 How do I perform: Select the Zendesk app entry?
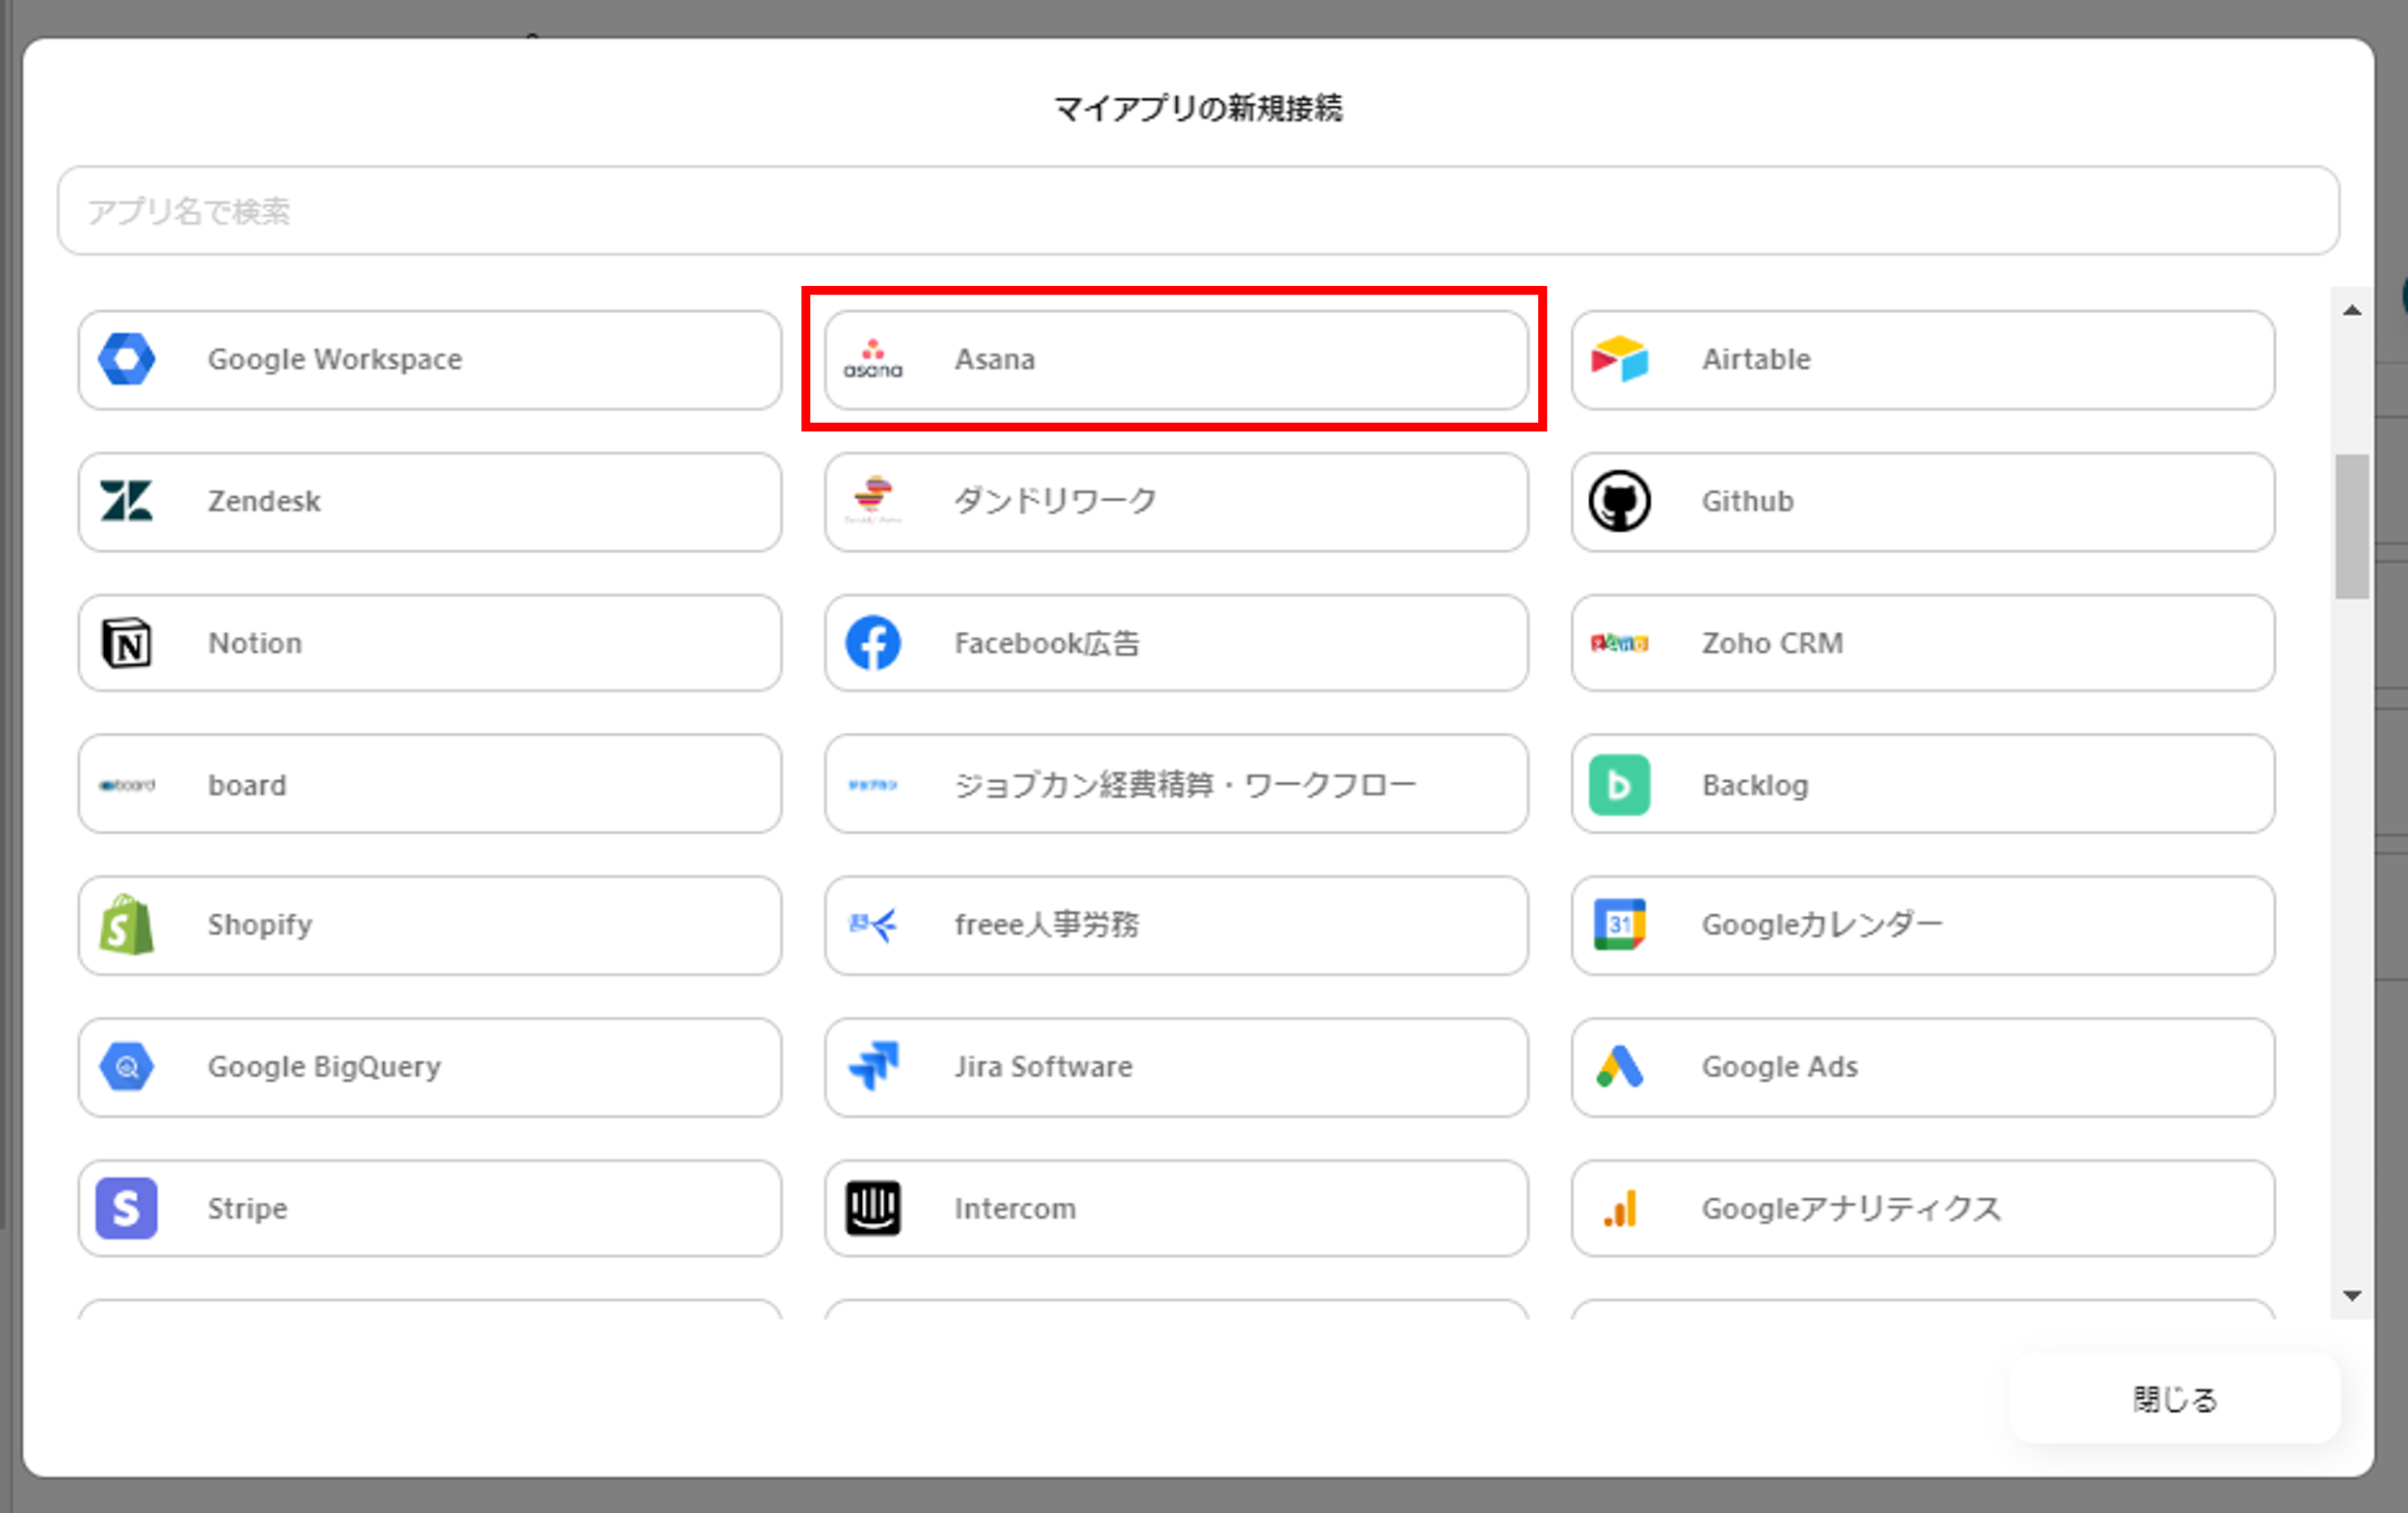[429, 501]
